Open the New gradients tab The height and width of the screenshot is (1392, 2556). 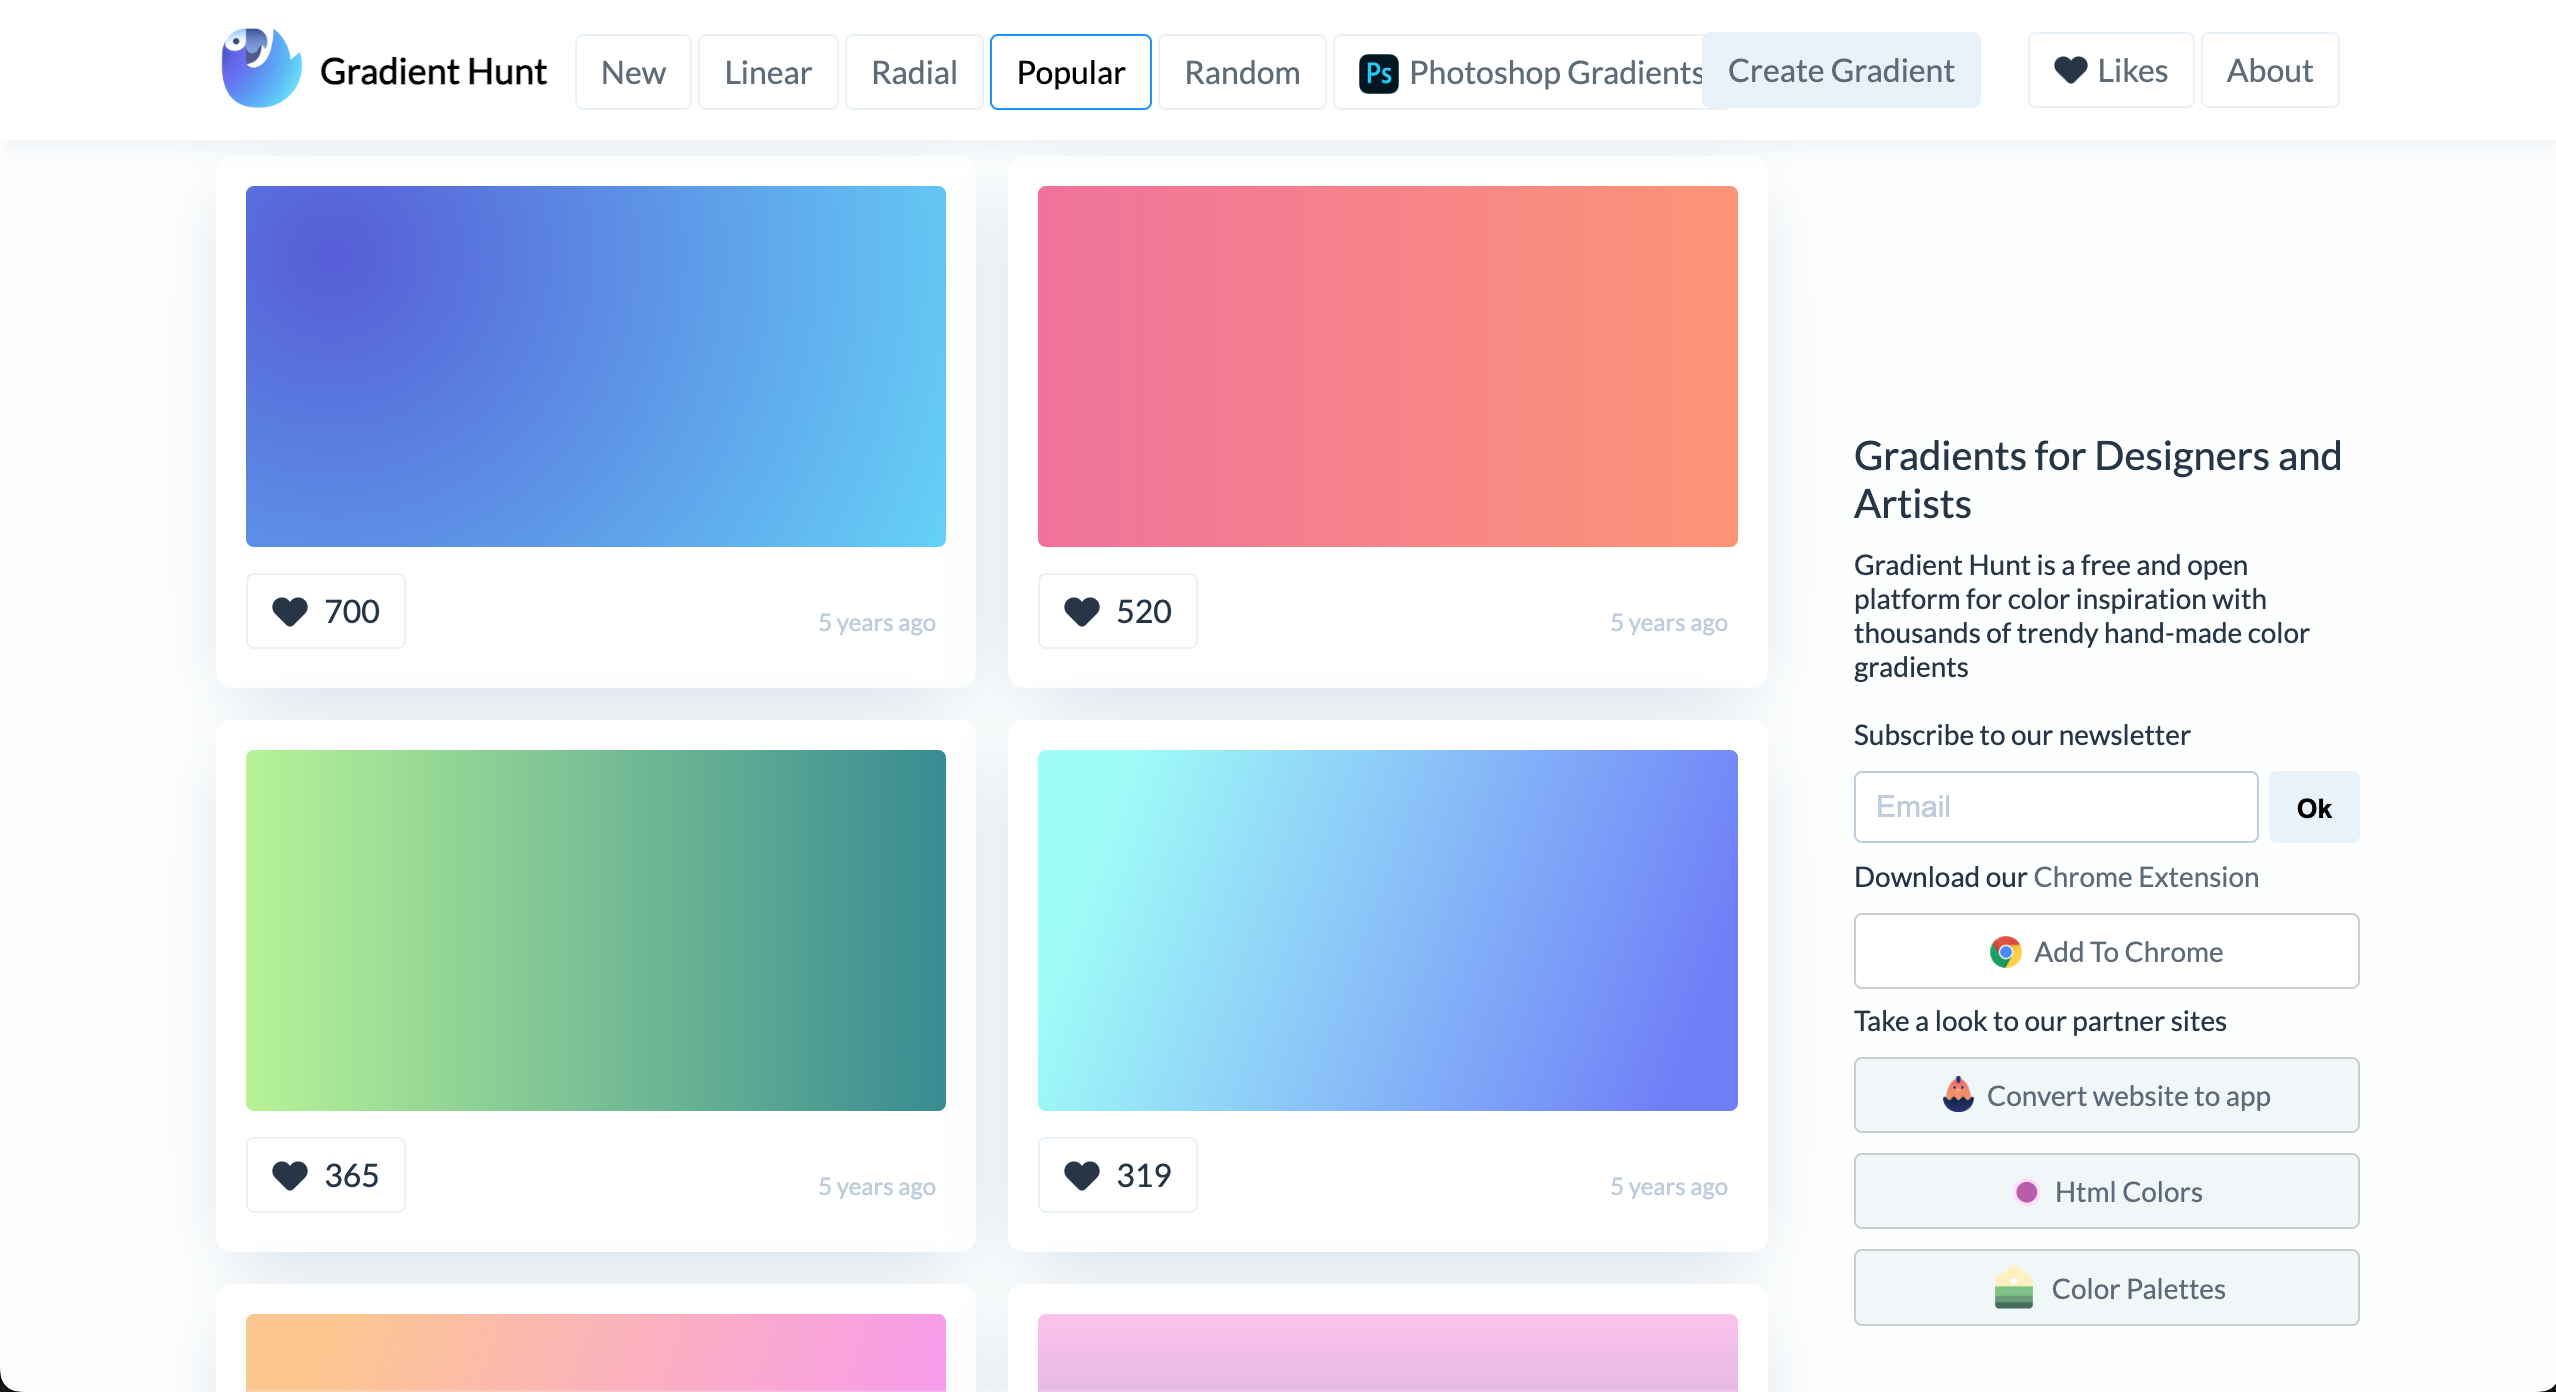(x=633, y=72)
